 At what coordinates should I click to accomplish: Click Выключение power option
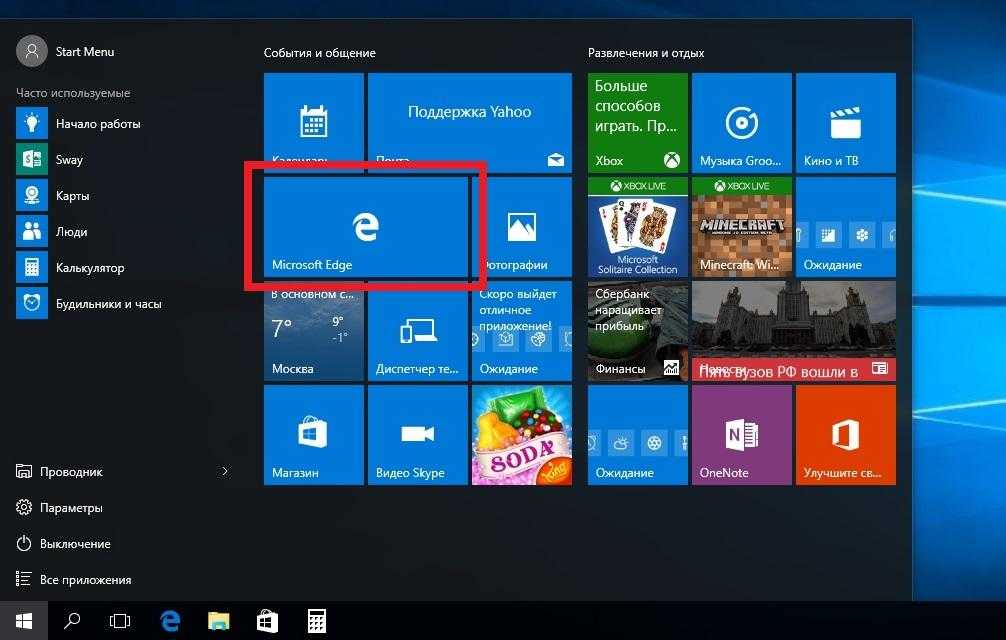[x=75, y=544]
